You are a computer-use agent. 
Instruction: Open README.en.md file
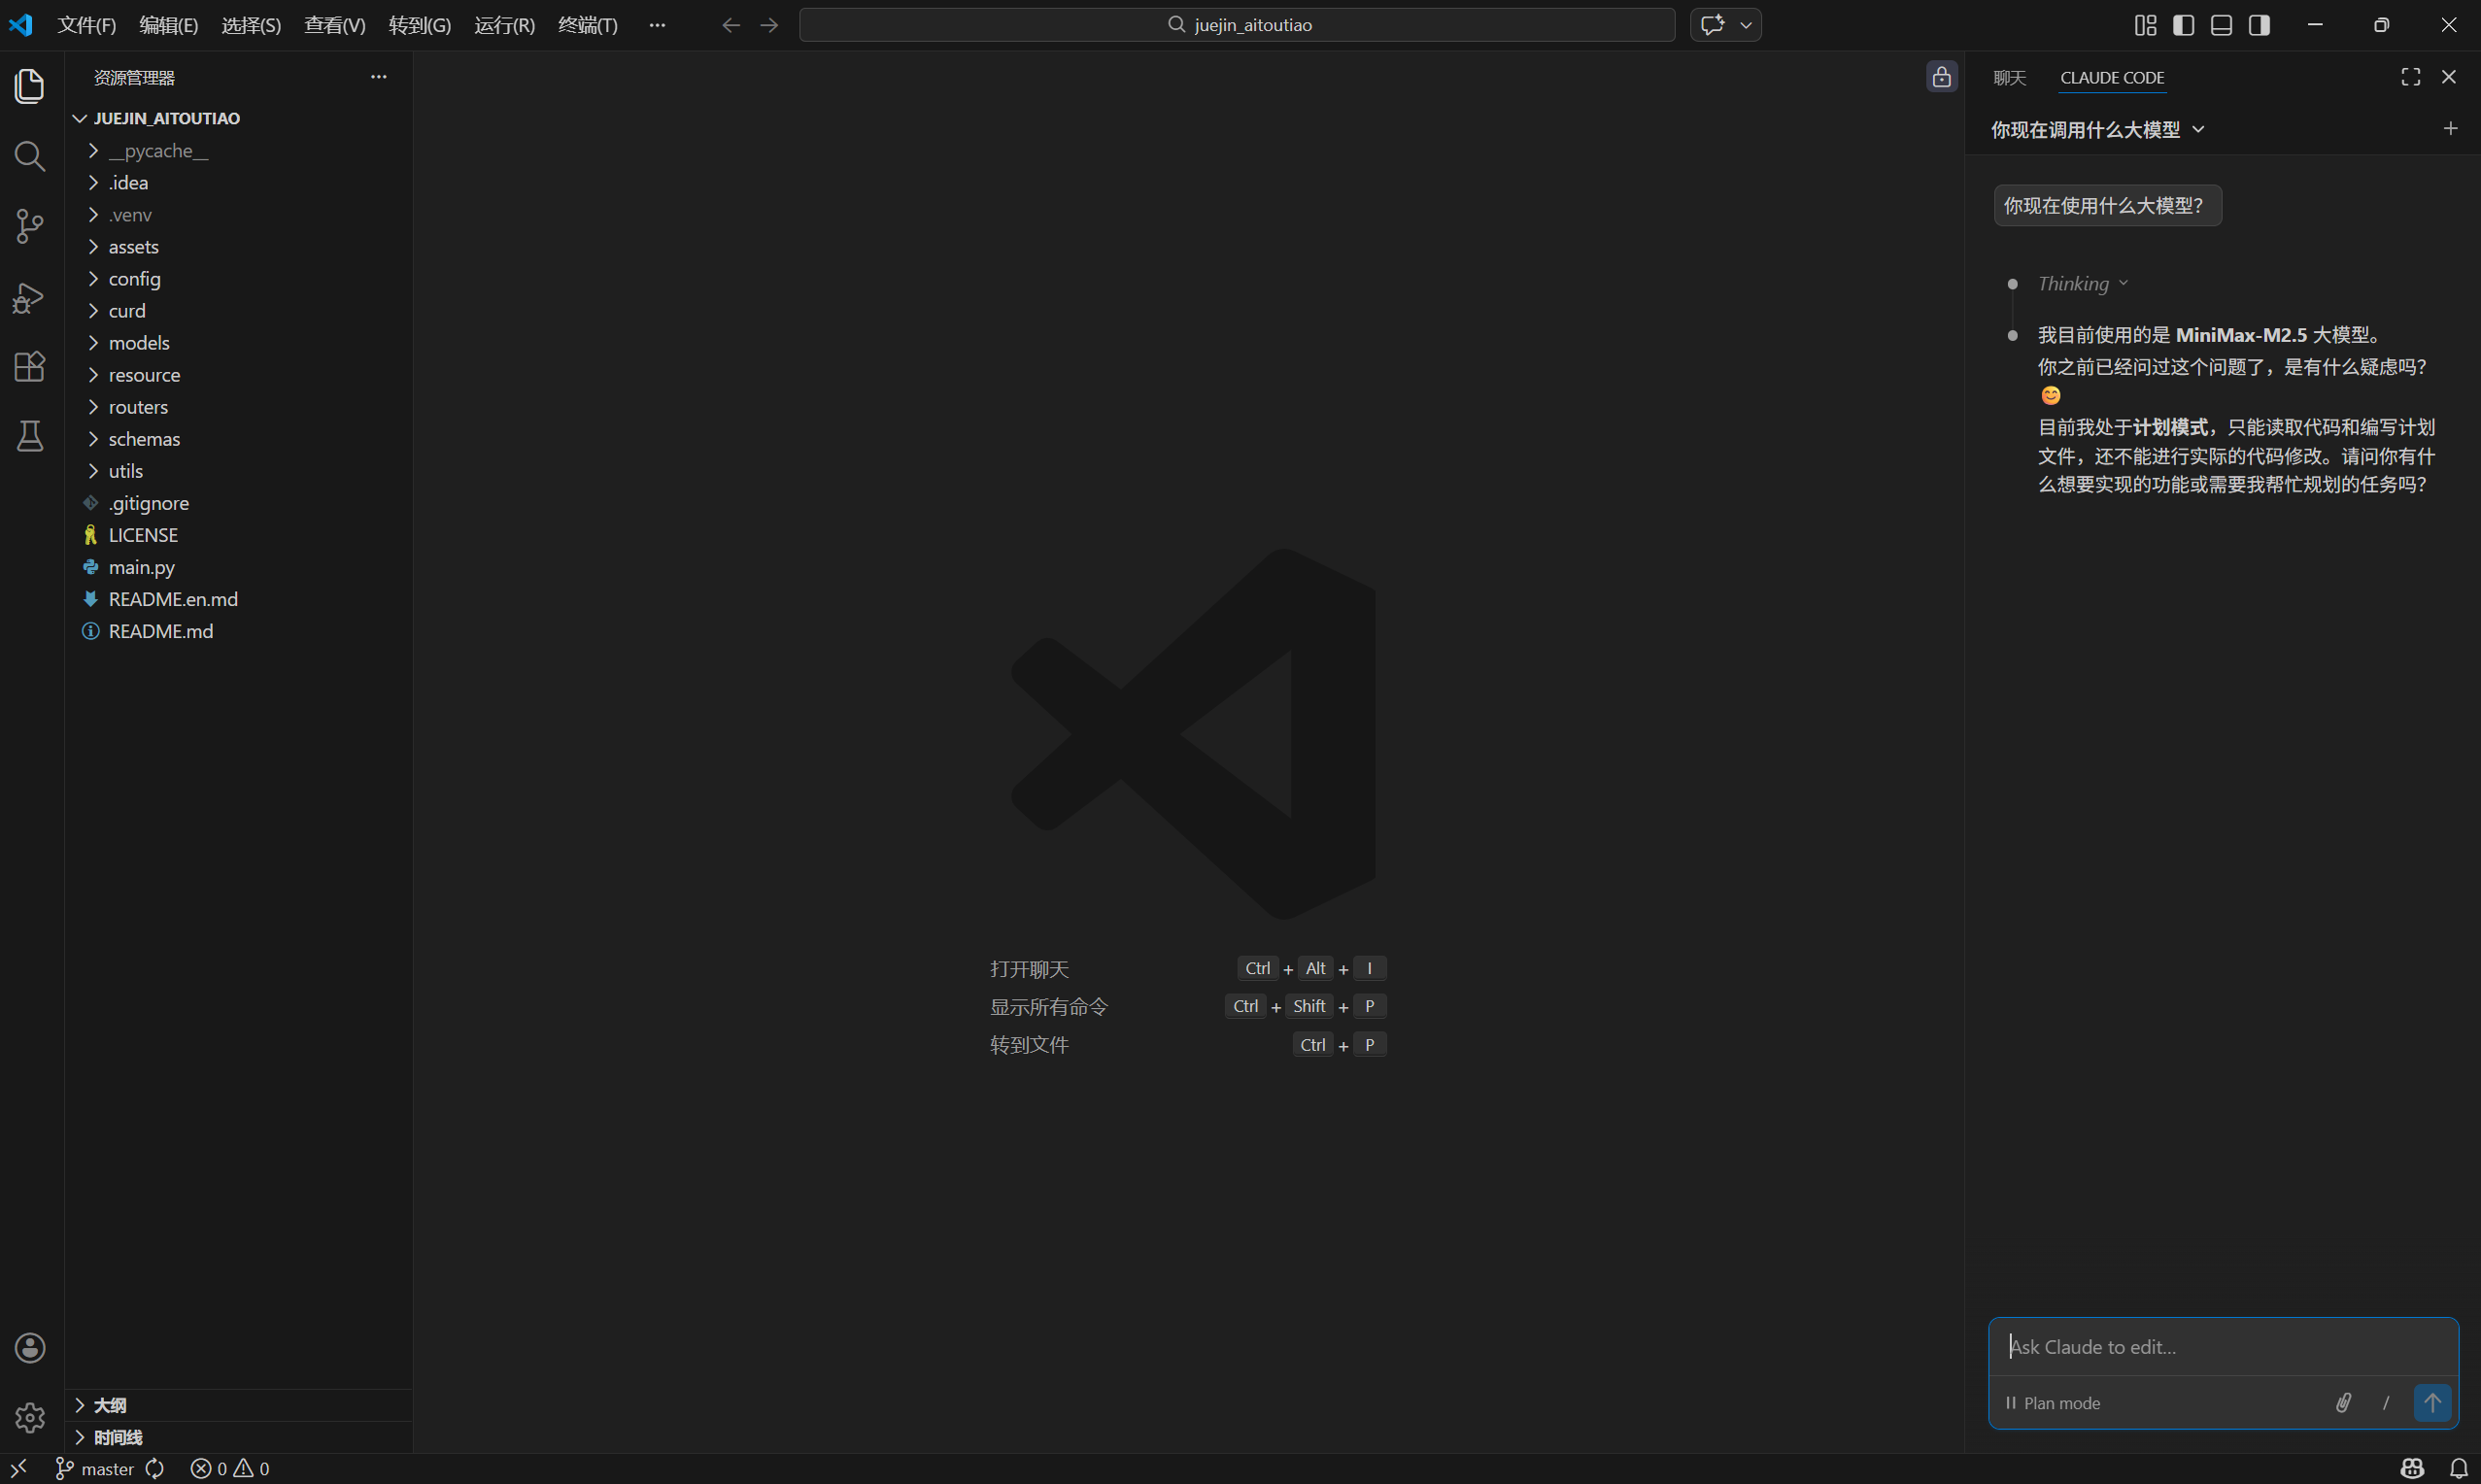(238, 598)
